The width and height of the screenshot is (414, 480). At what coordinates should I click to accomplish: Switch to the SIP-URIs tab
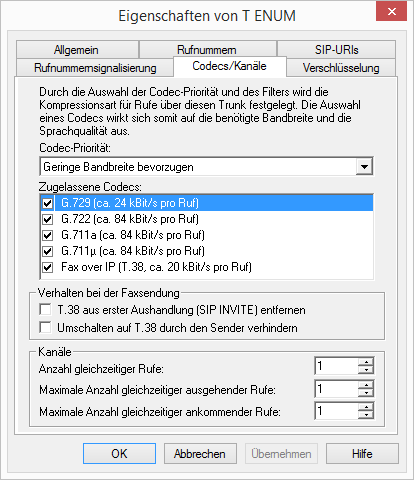point(336,50)
